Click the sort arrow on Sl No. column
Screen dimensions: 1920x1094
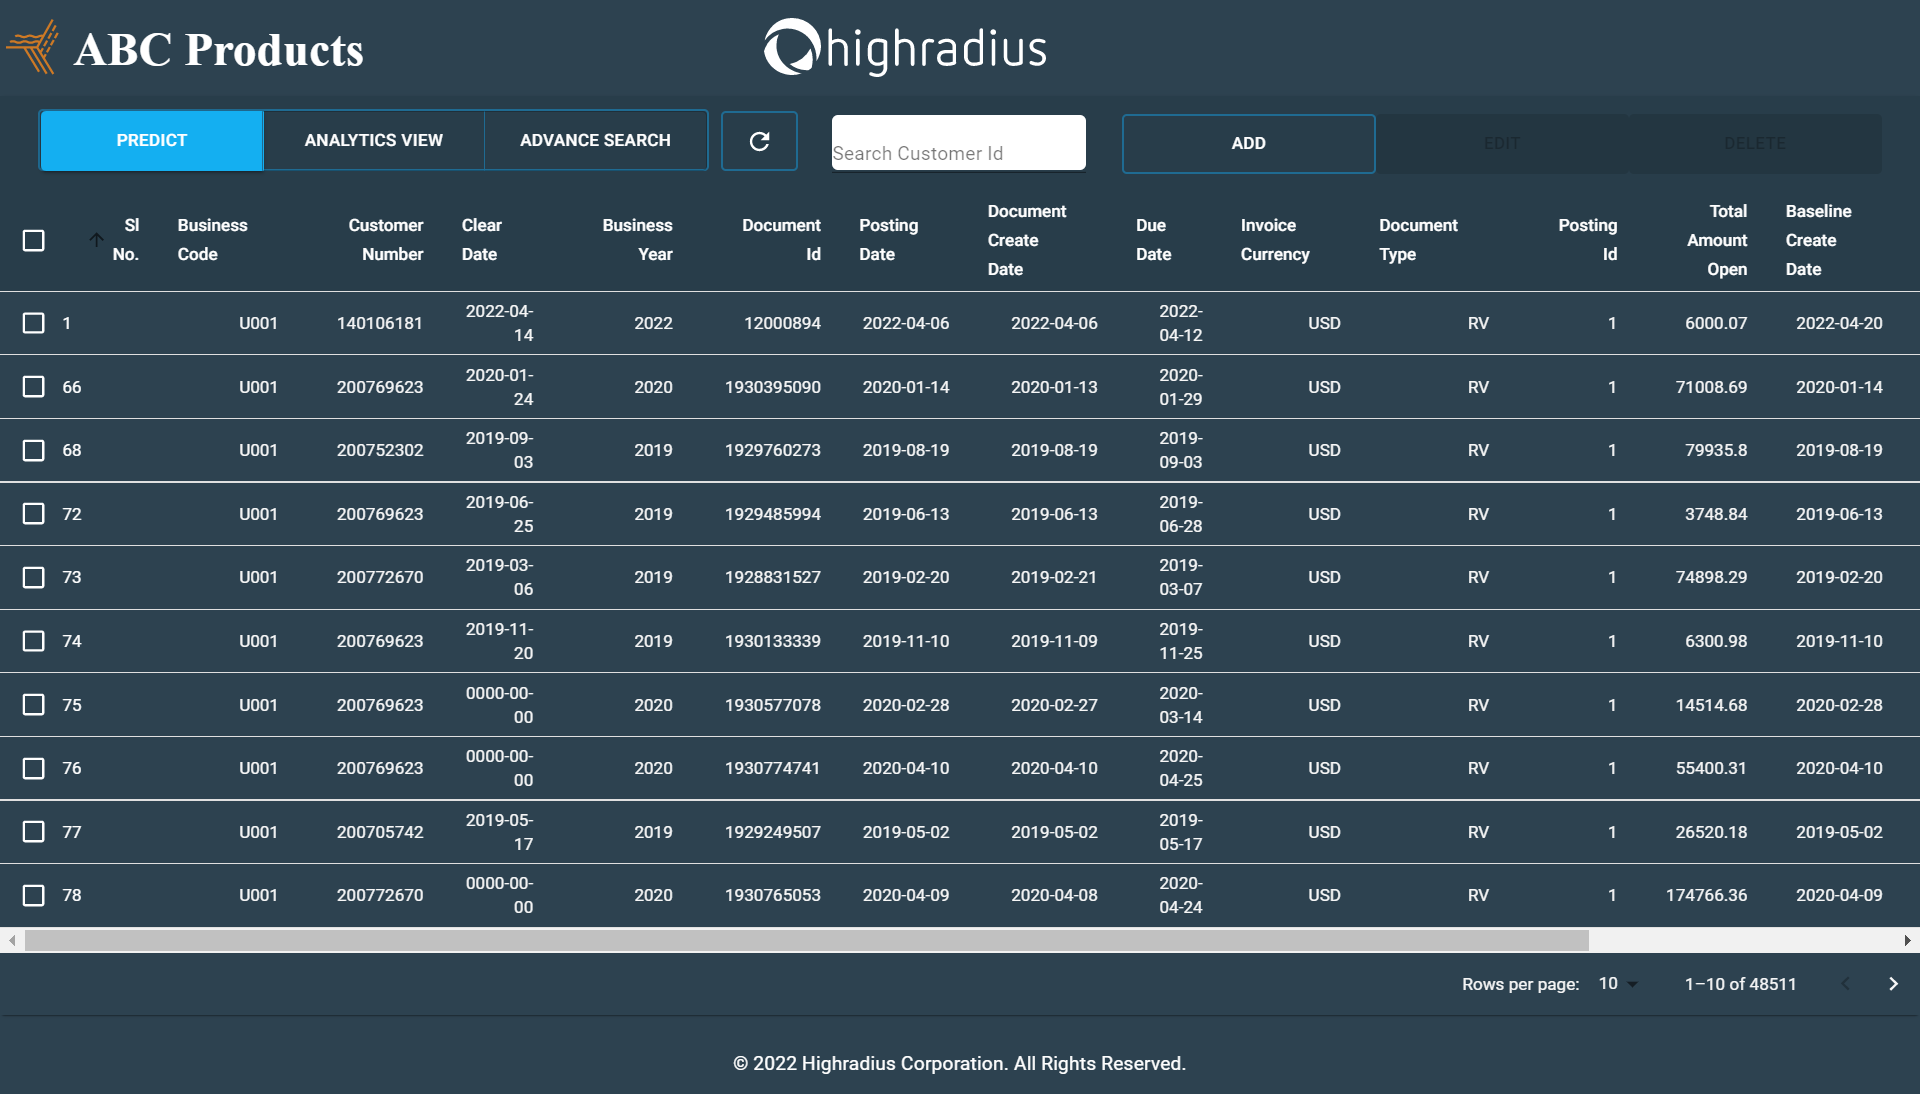click(96, 240)
